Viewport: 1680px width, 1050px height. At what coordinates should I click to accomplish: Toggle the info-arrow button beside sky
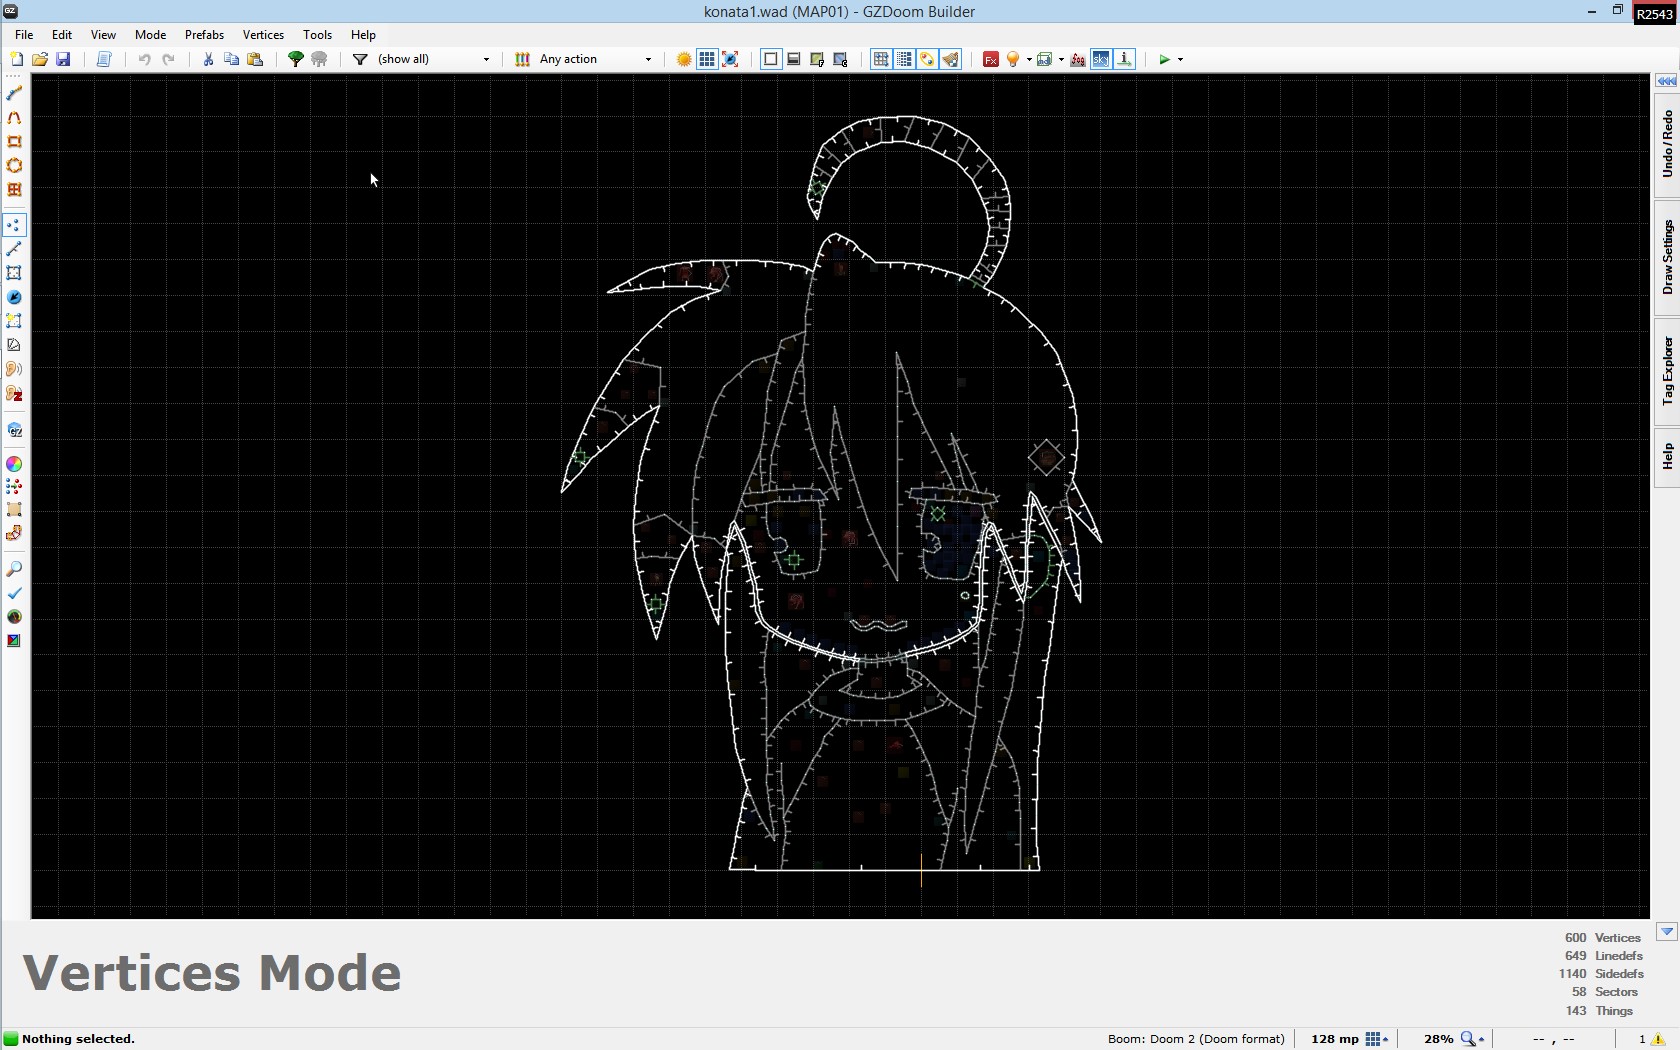[1125, 59]
